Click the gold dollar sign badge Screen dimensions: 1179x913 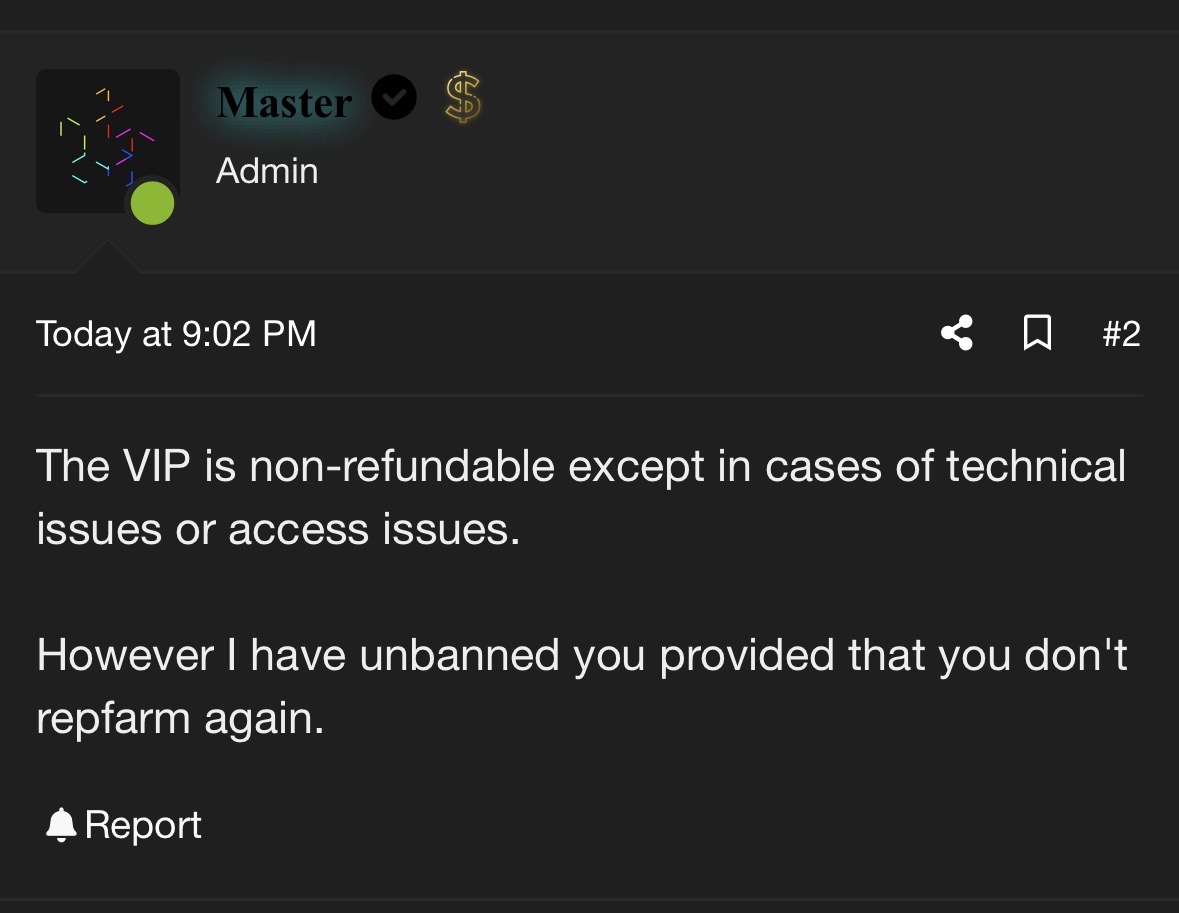pos(462,97)
